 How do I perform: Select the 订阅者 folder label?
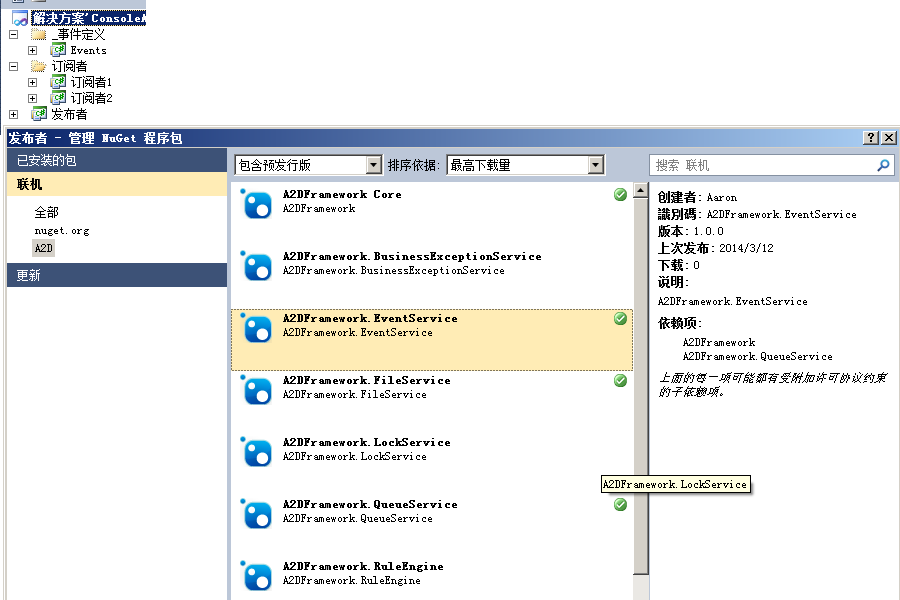coord(69,66)
